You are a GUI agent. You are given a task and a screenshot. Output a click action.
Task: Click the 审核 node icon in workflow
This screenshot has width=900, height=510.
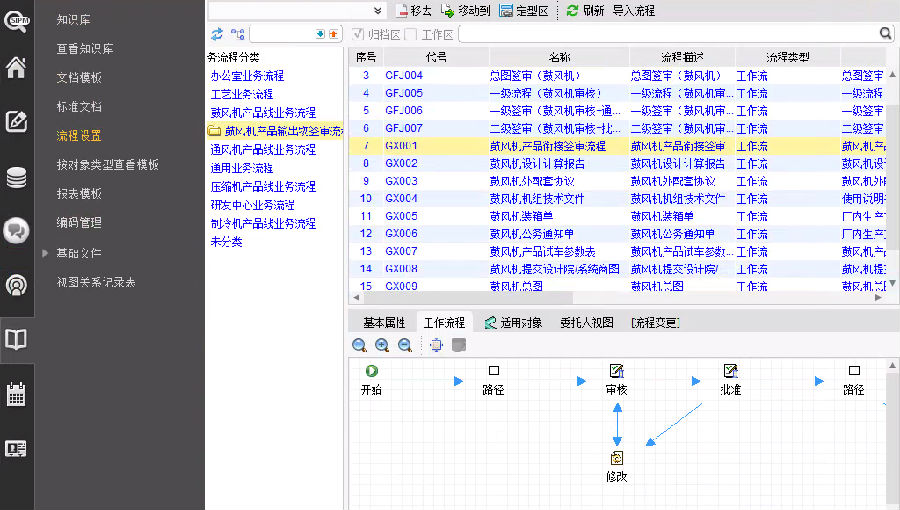click(617, 371)
